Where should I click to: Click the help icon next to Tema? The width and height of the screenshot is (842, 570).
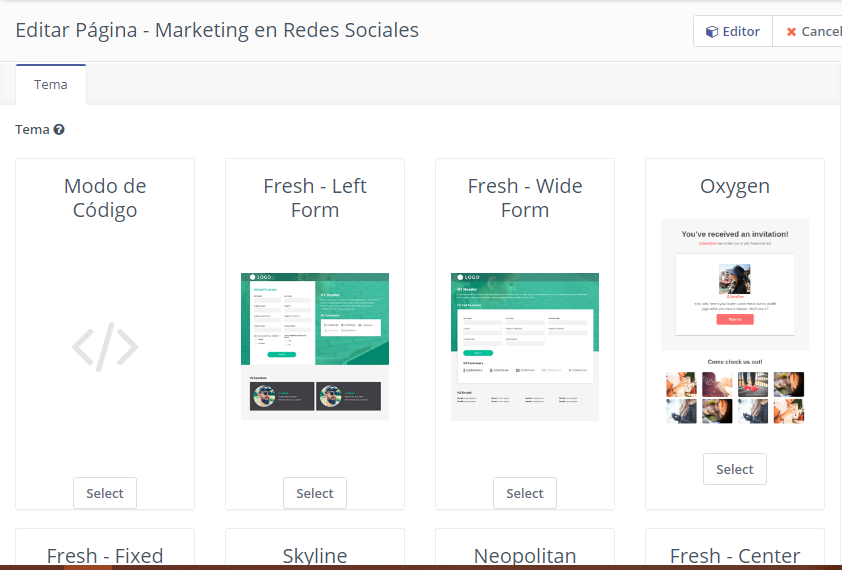[59, 130]
